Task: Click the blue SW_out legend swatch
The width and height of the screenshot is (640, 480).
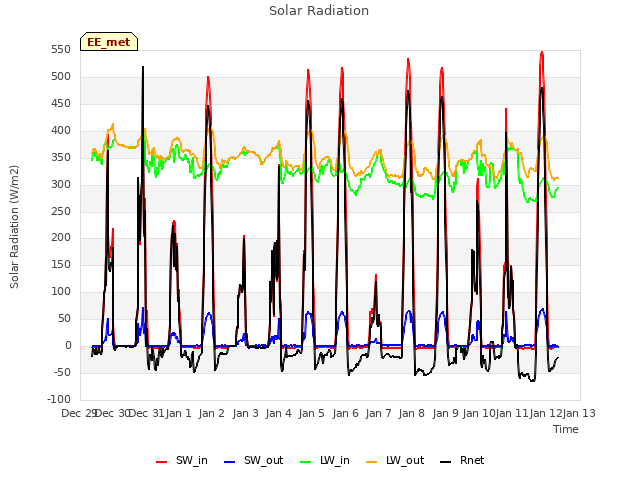Action: (x=230, y=462)
